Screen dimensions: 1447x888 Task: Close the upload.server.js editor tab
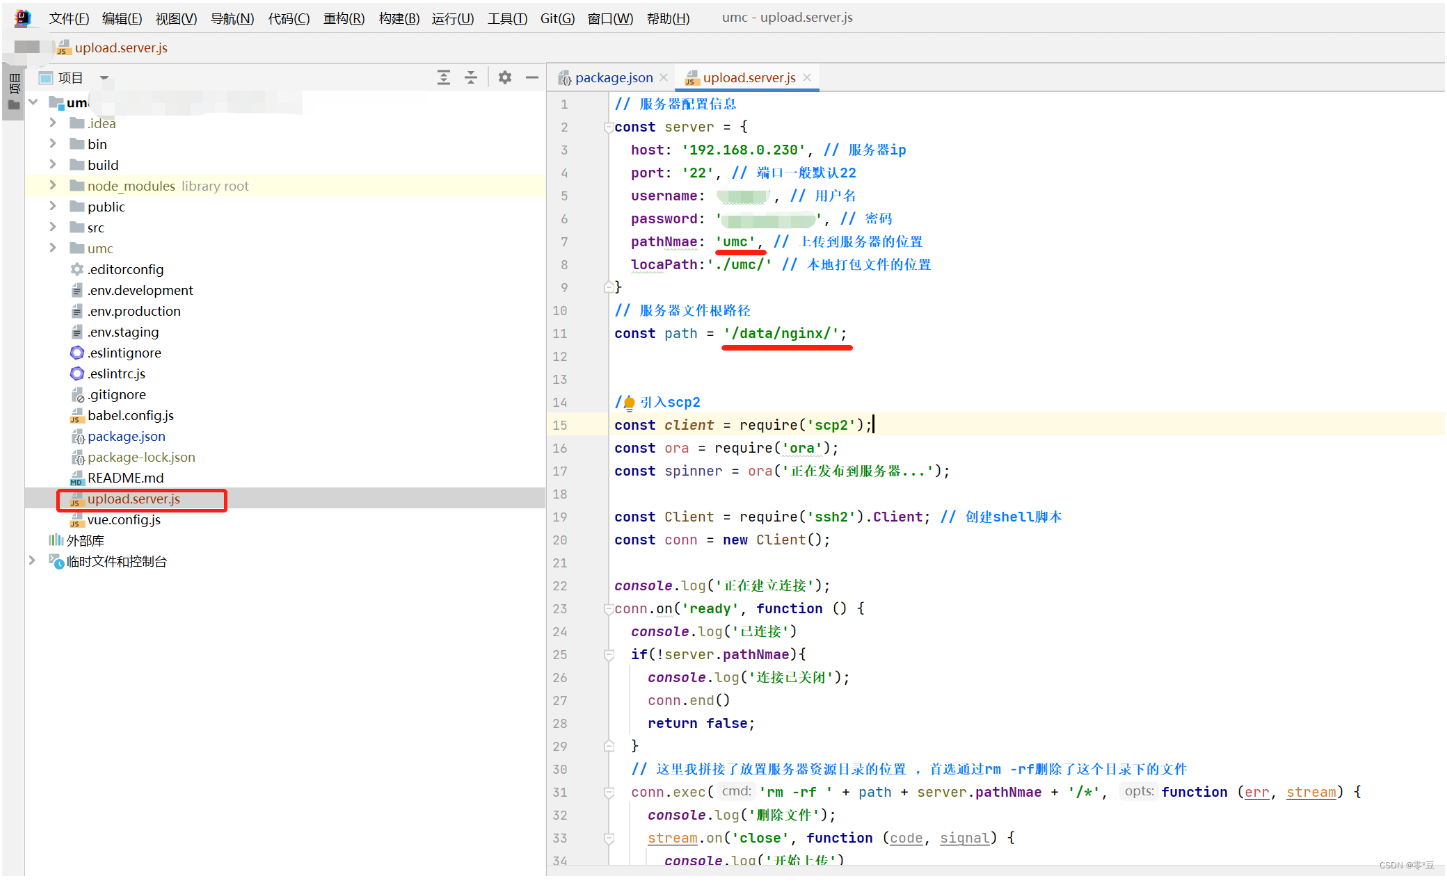click(807, 78)
